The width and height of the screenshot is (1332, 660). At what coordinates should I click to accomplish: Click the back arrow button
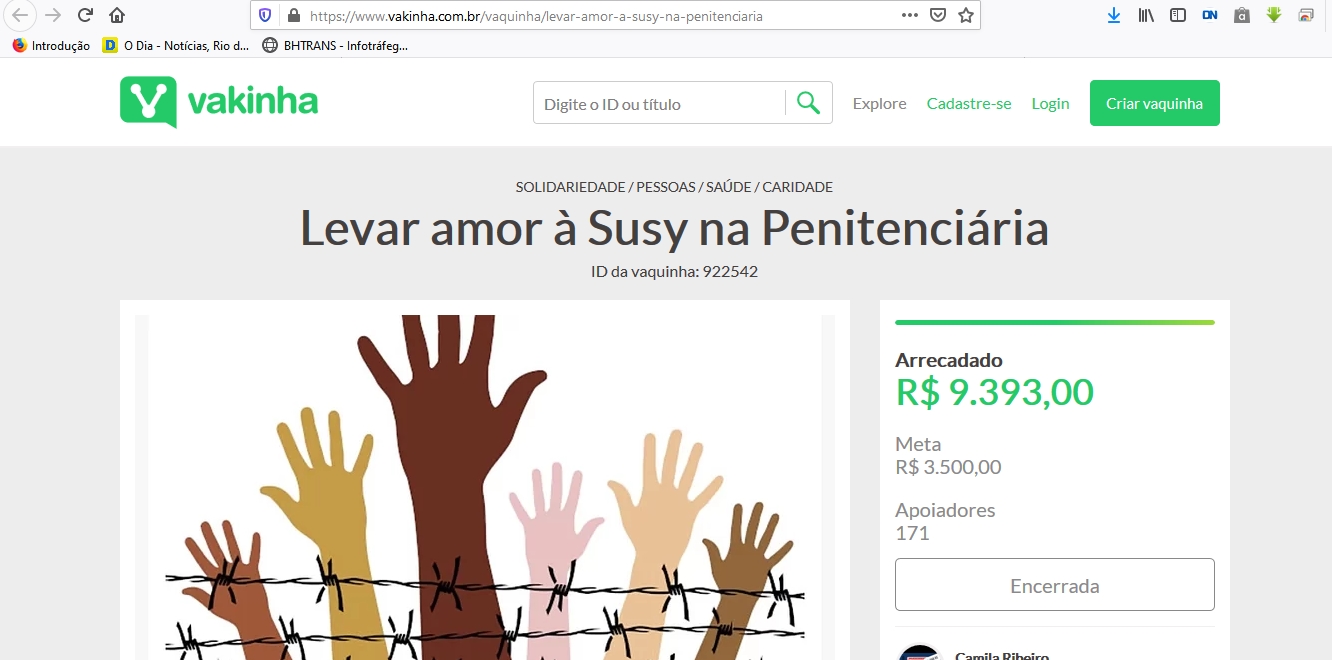(x=20, y=15)
